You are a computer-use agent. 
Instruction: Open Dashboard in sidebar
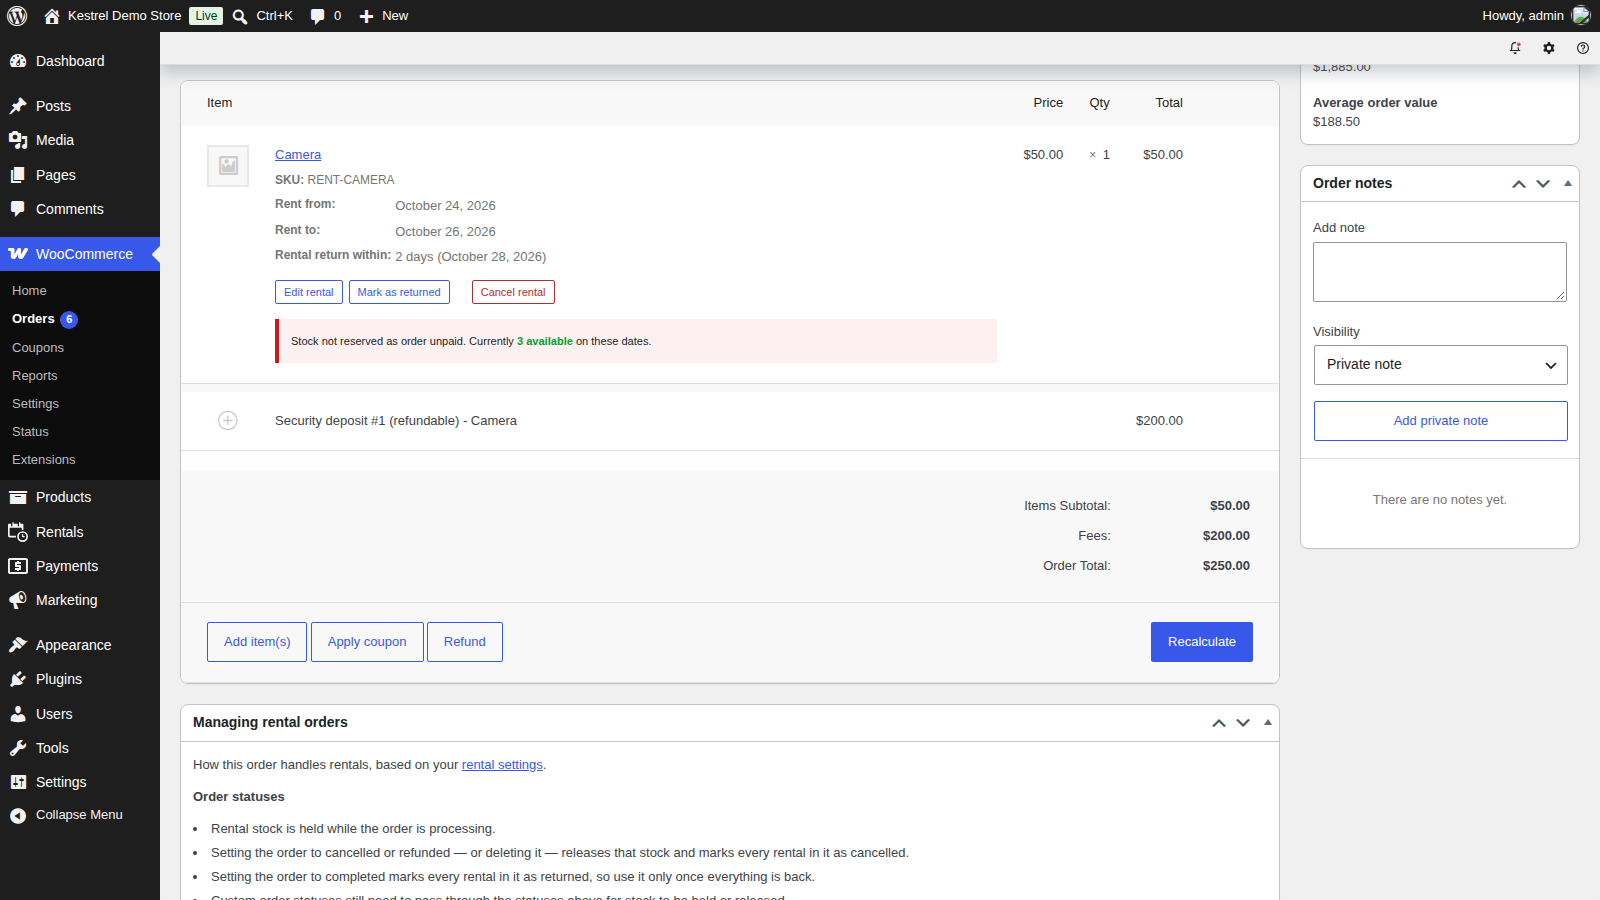click(x=80, y=61)
